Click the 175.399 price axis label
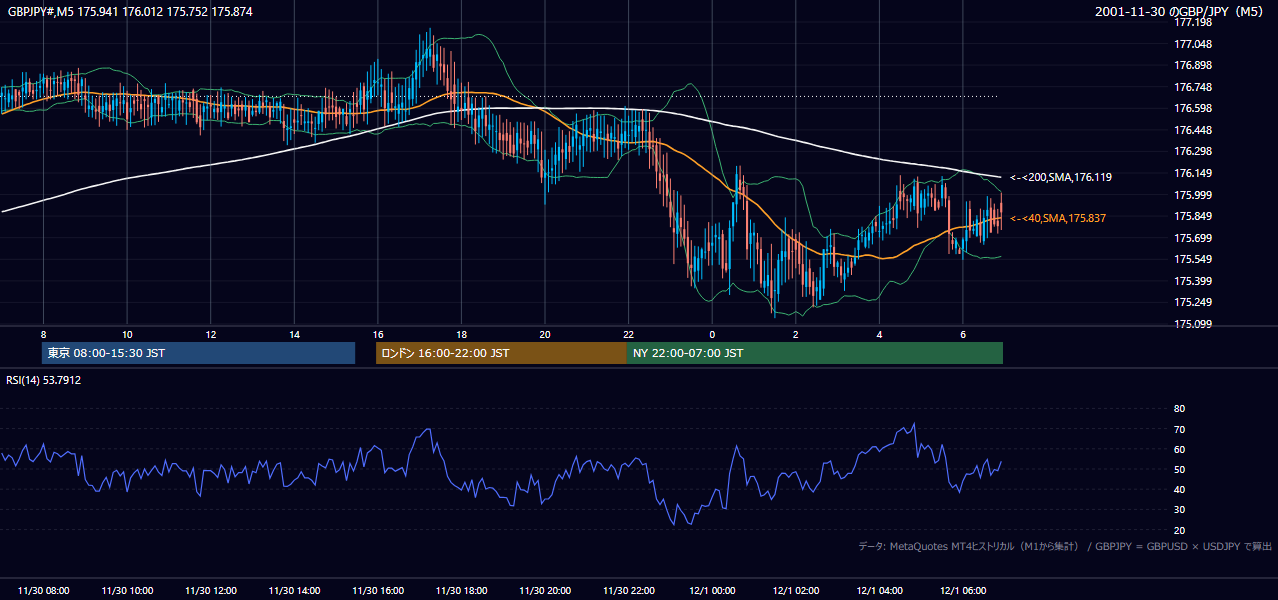Viewport: 1278px width, 600px height. point(1193,282)
